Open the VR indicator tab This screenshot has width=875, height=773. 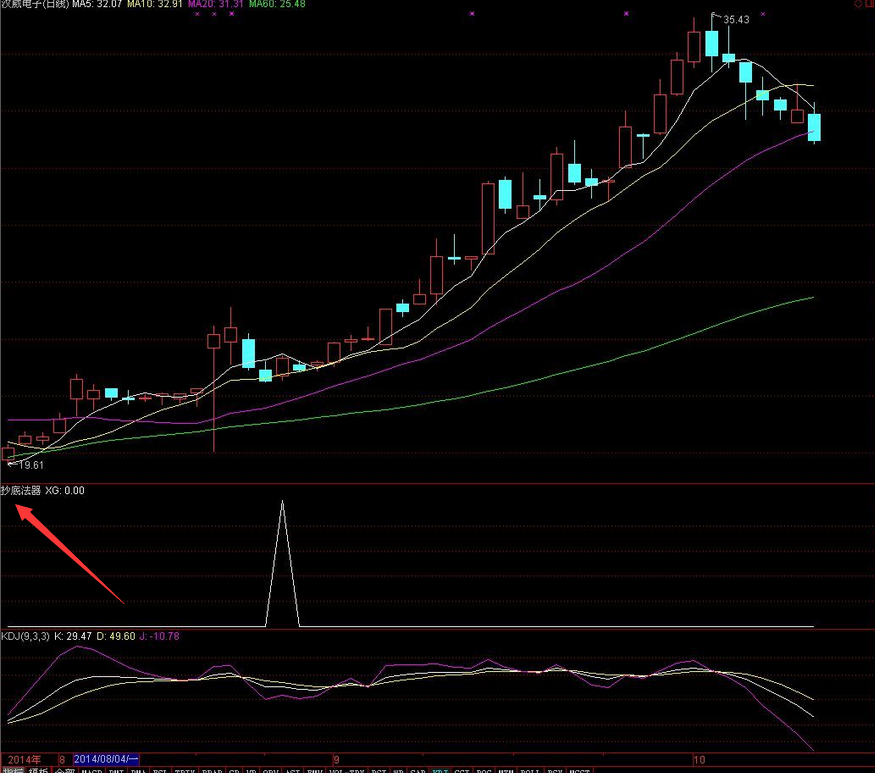click(251, 771)
